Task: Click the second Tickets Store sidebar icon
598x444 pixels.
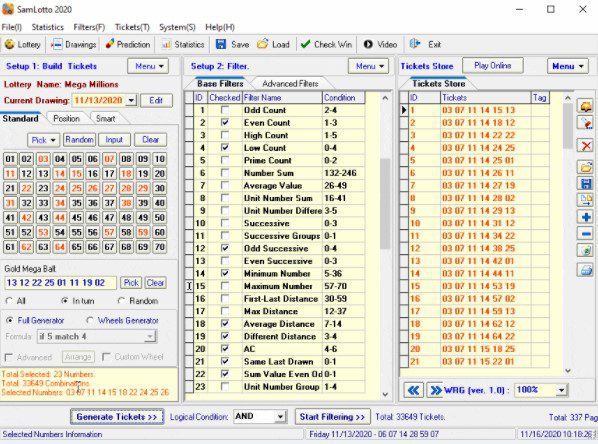Action: (x=586, y=123)
